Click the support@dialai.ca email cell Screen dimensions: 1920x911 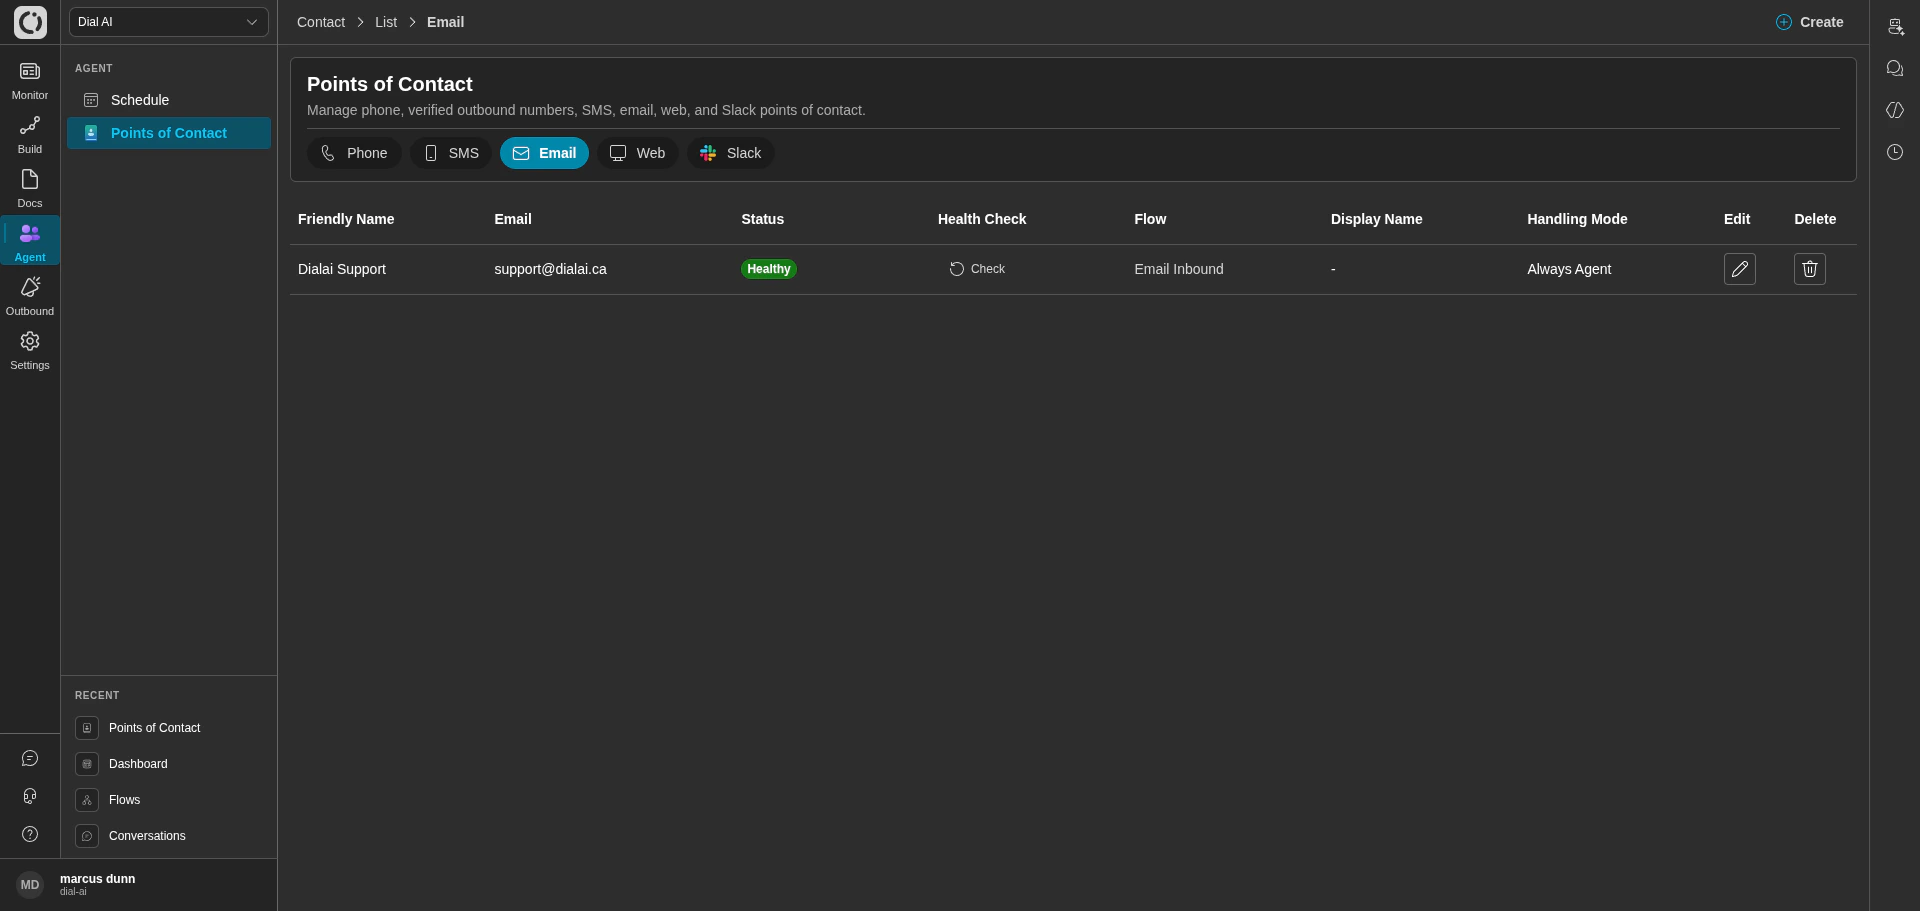550,269
